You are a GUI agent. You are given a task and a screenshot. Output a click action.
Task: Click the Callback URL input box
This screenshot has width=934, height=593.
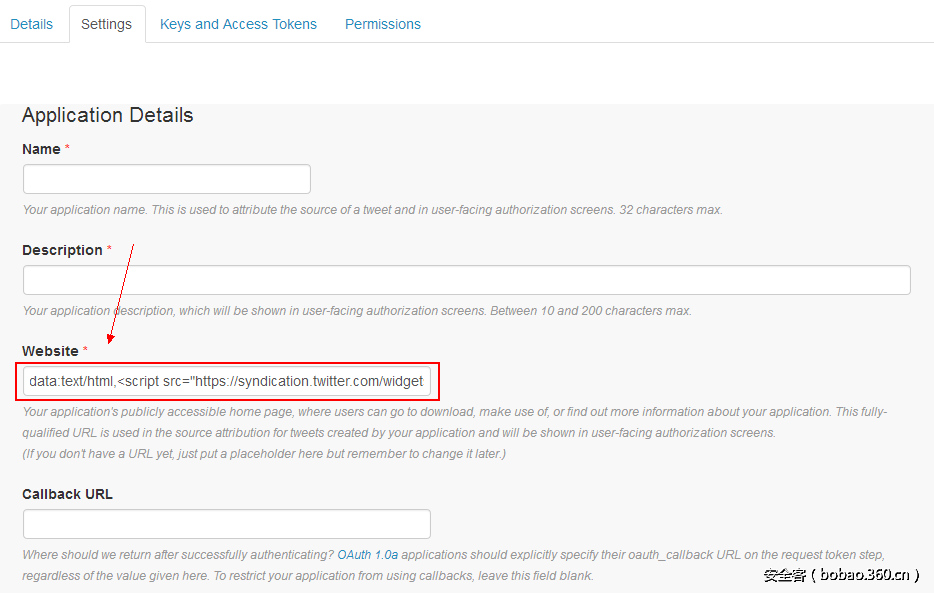coord(226,524)
